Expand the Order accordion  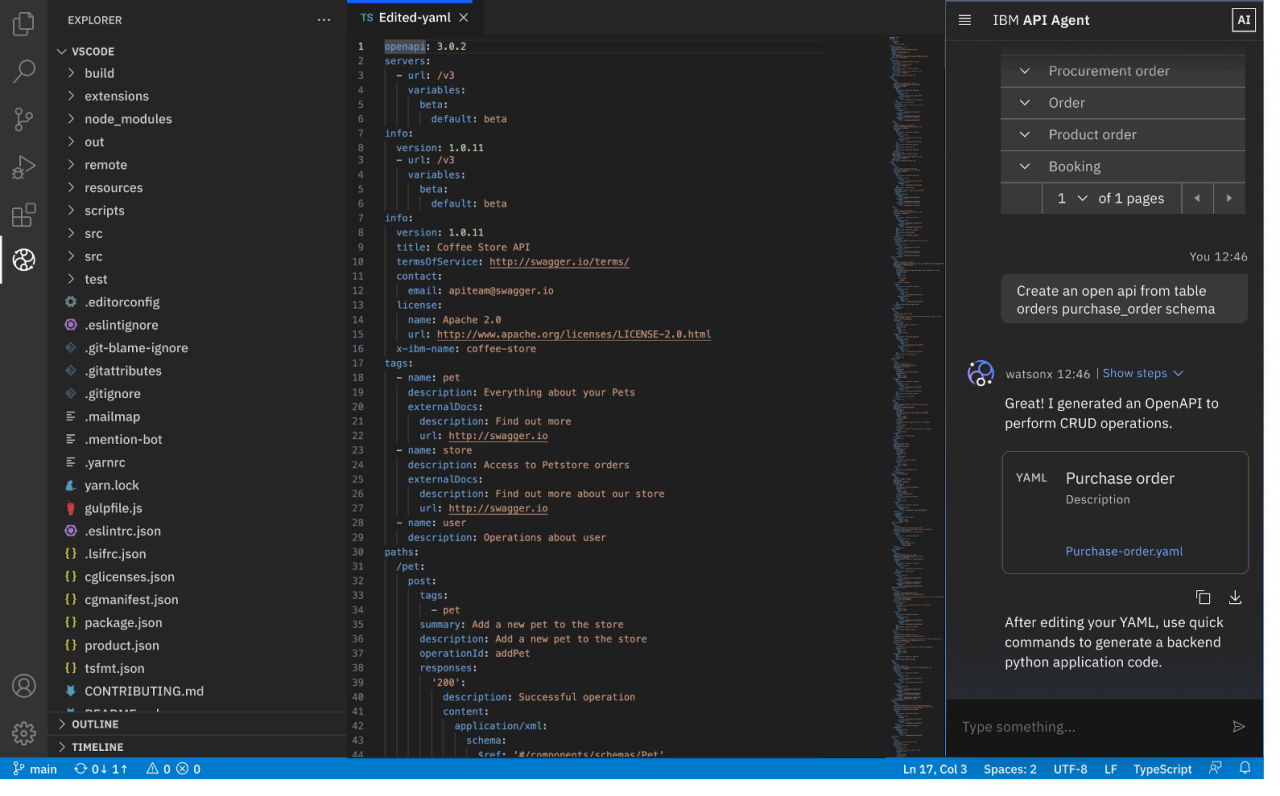pyautogui.click(x=1123, y=103)
